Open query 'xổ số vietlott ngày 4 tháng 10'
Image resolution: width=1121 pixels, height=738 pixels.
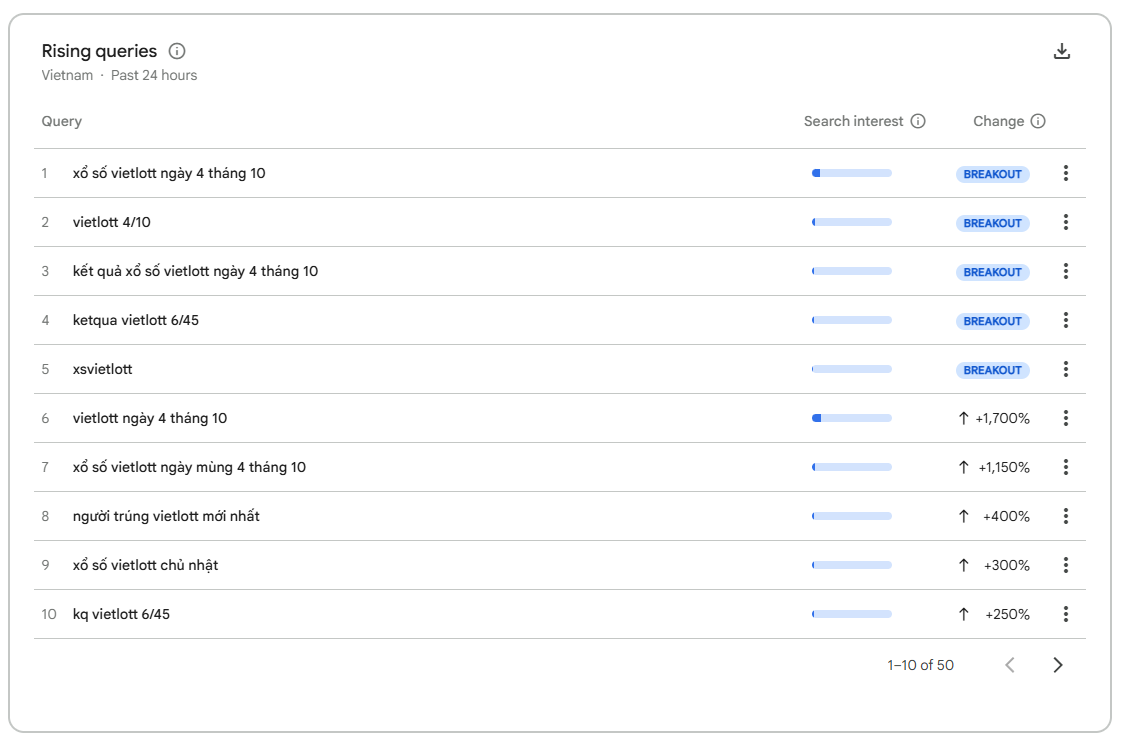click(x=169, y=173)
